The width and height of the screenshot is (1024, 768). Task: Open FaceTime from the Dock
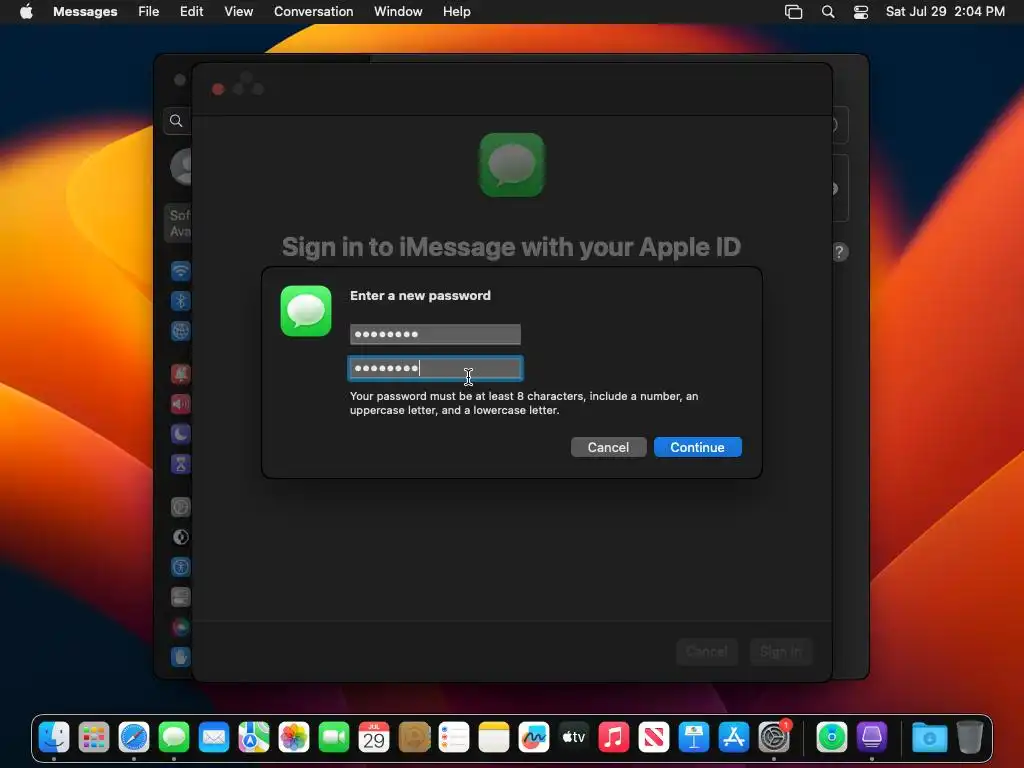click(x=334, y=737)
